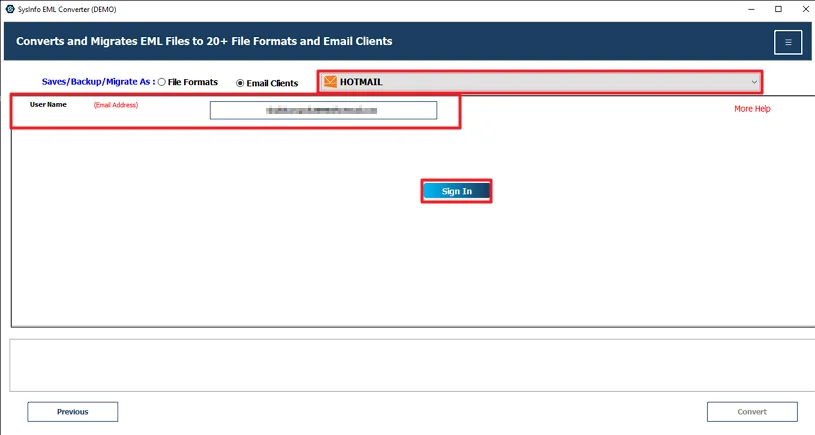
Task: Go back with the Previous button
Action: (73, 412)
